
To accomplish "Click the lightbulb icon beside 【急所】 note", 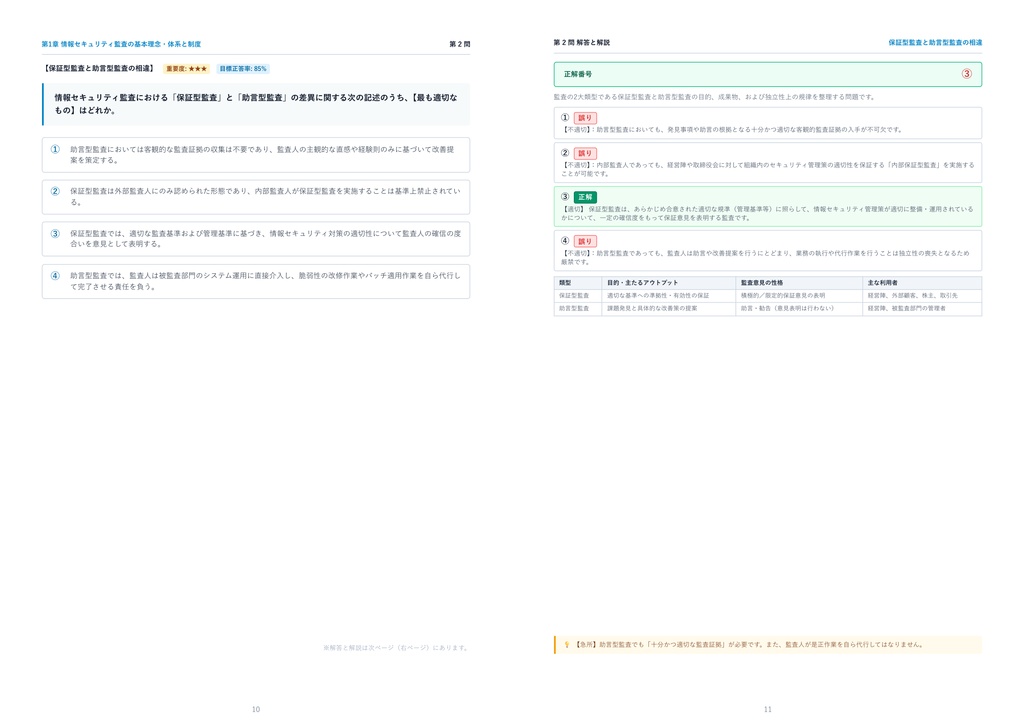I will pos(566,644).
